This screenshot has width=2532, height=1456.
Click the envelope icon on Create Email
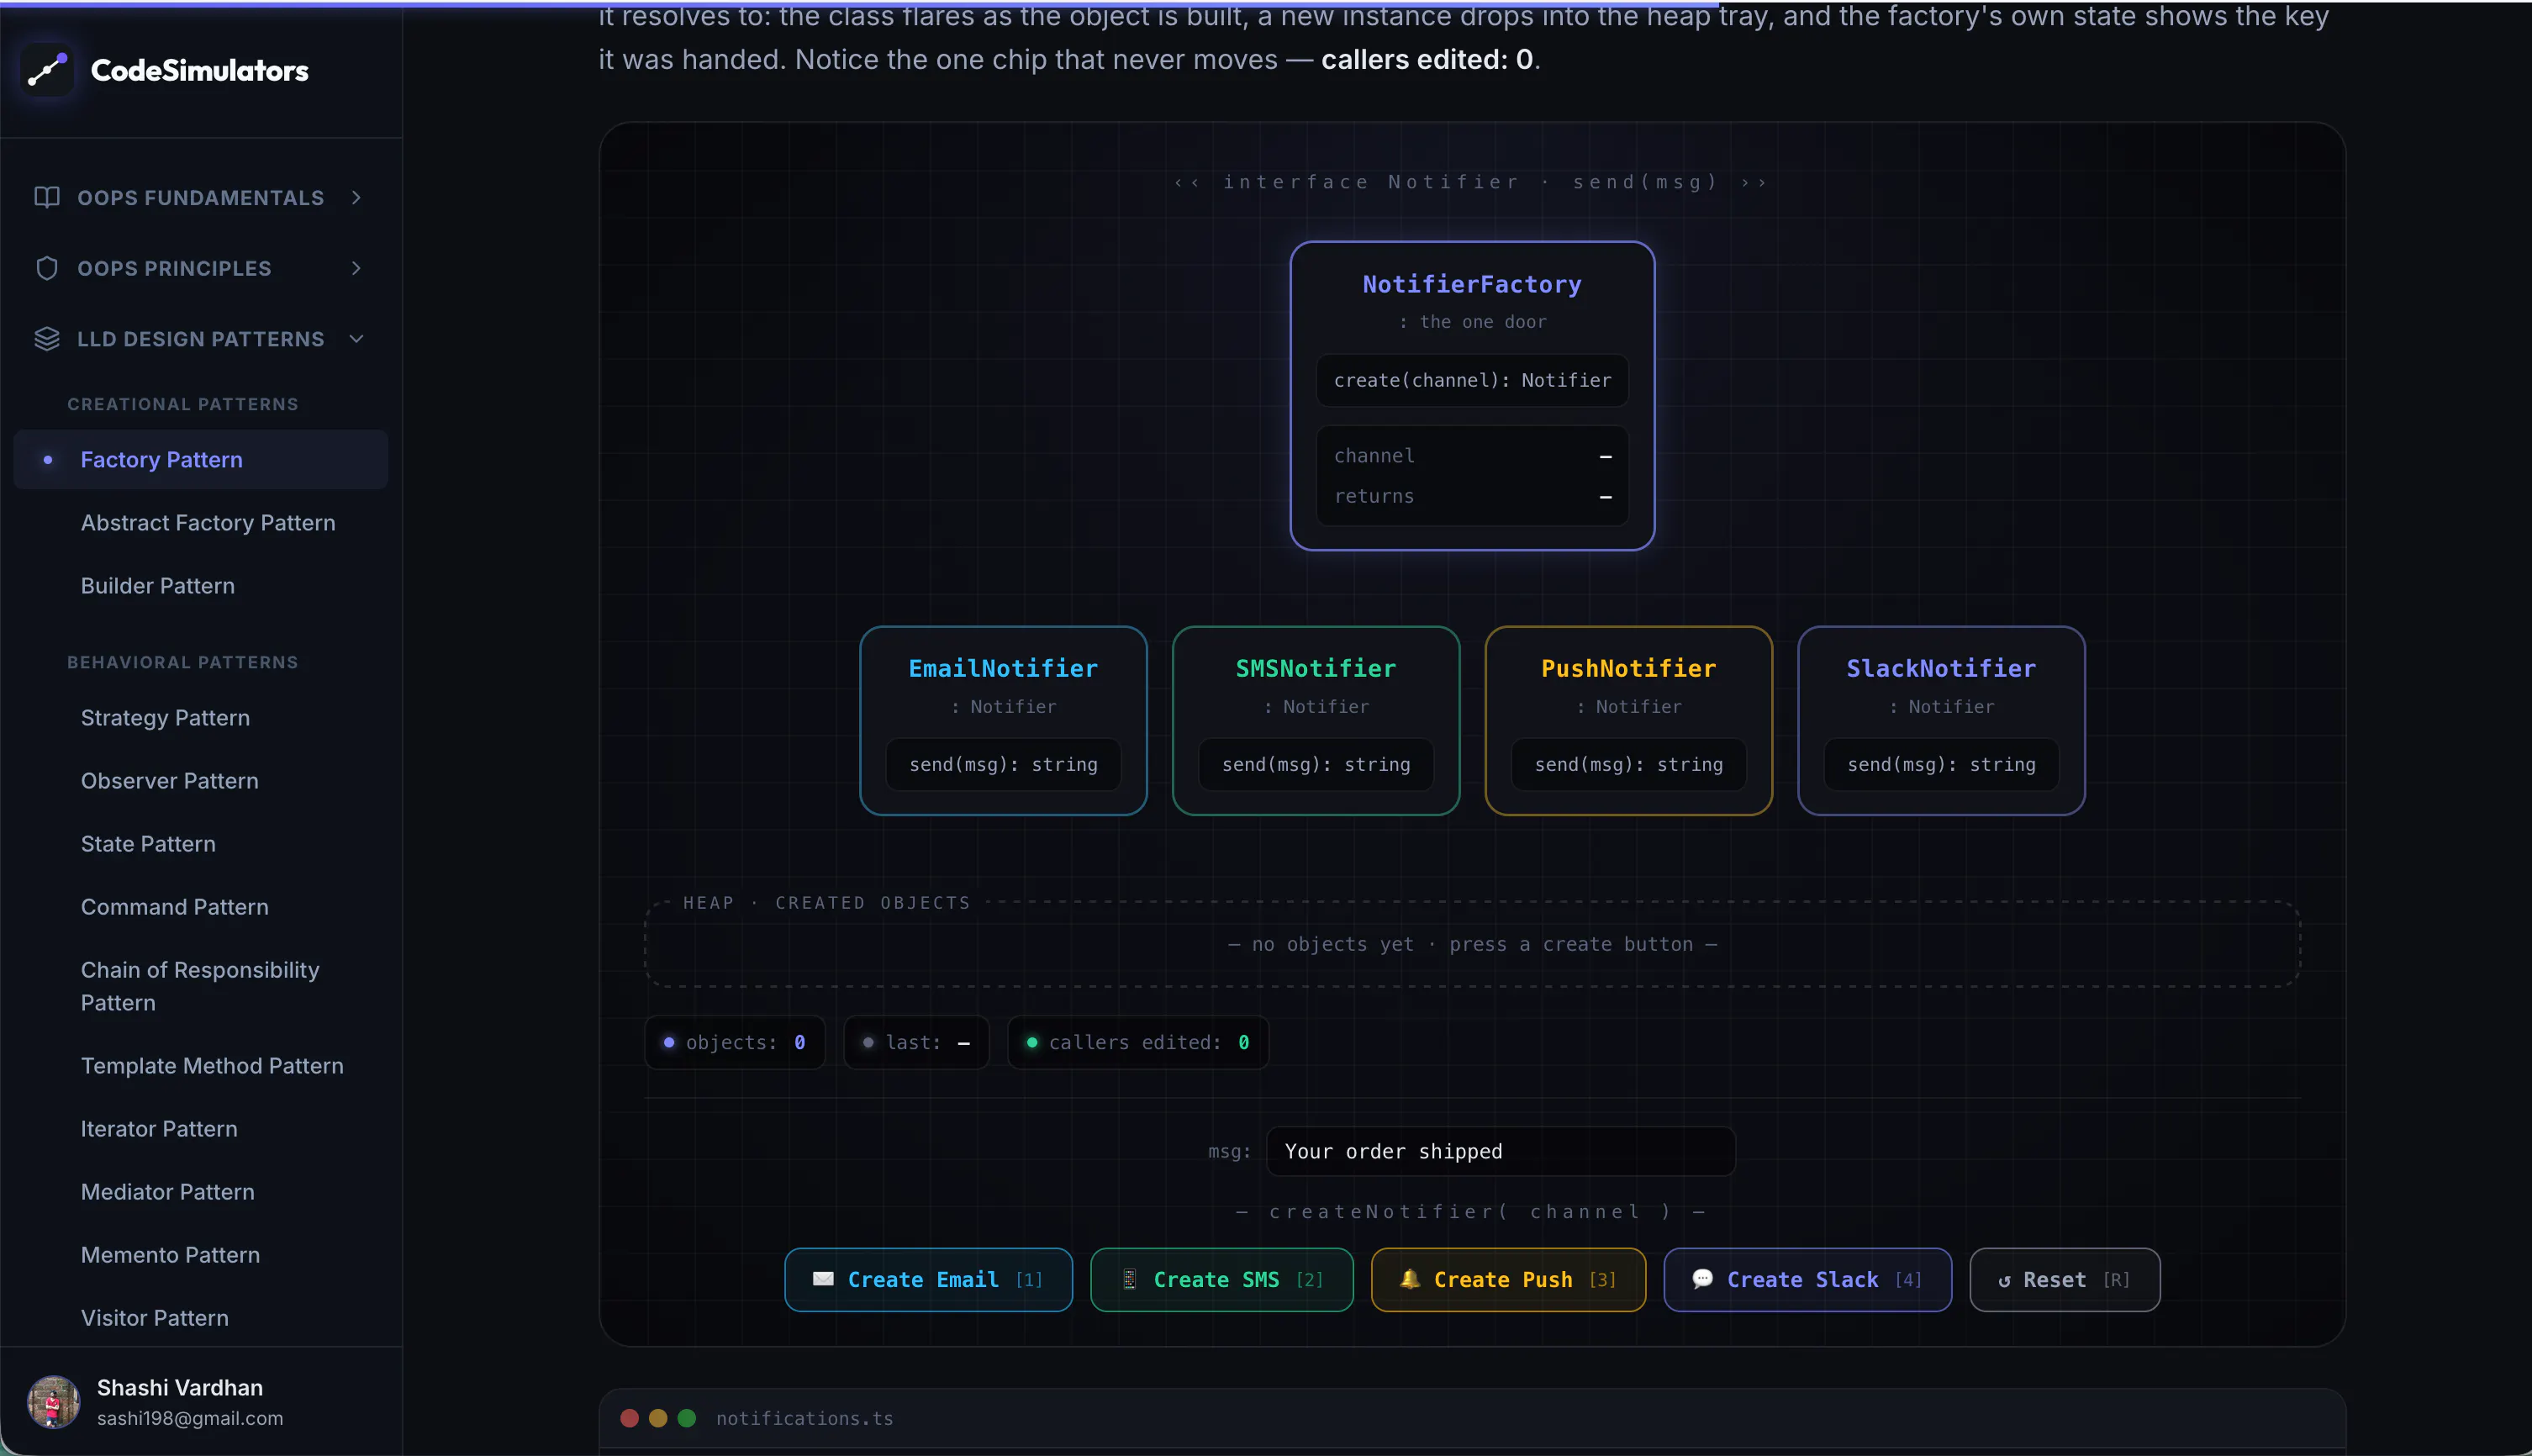(x=823, y=1279)
